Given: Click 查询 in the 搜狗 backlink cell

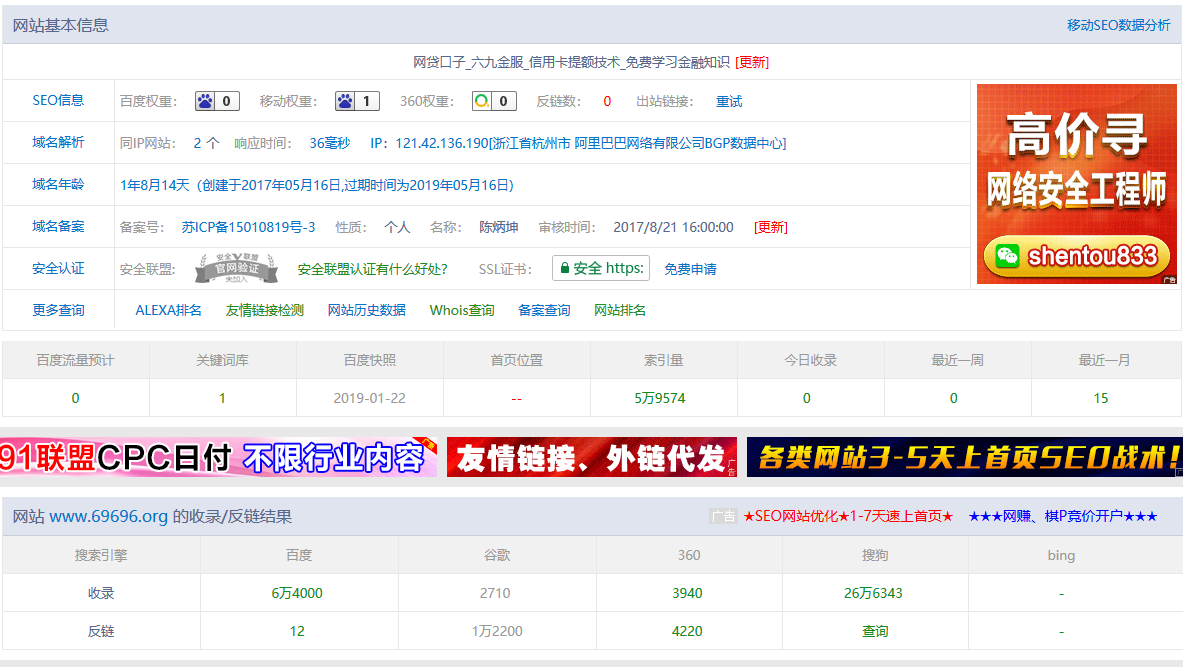Looking at the screenshot, I should click(x=875, y=631).
